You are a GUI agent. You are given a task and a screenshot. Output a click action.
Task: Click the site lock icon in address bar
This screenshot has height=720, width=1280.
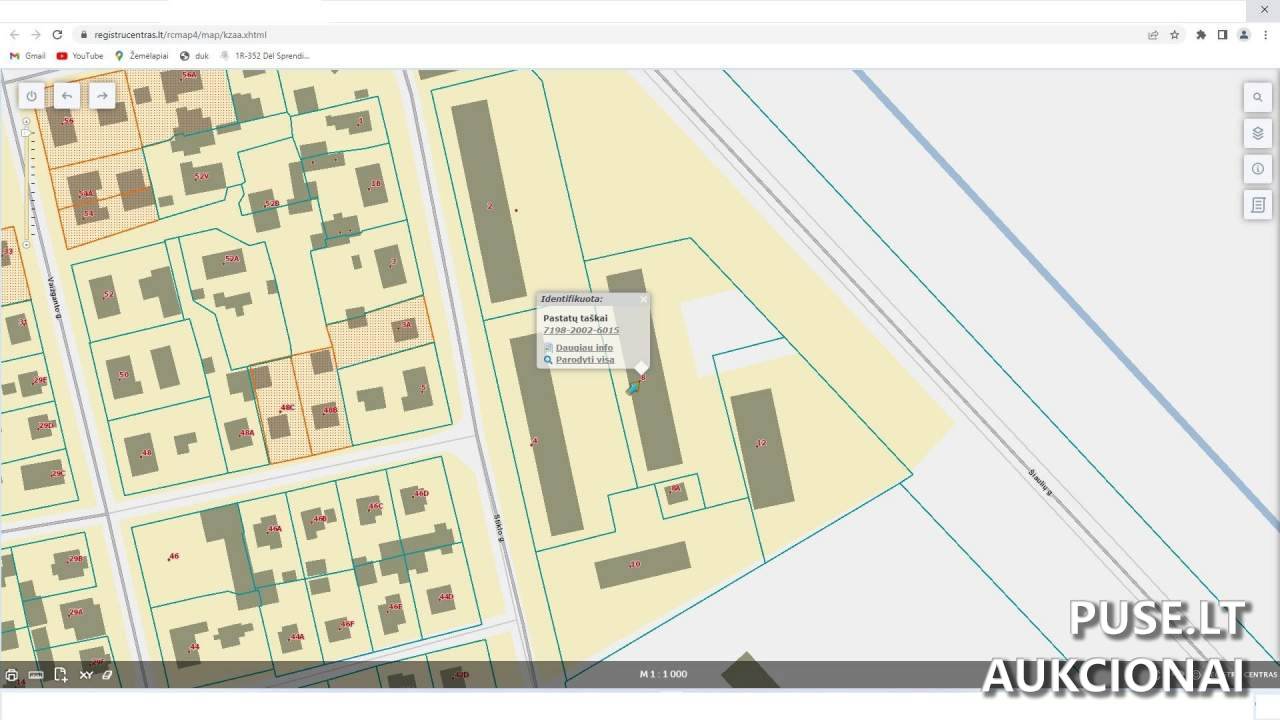tap(84, 35)
